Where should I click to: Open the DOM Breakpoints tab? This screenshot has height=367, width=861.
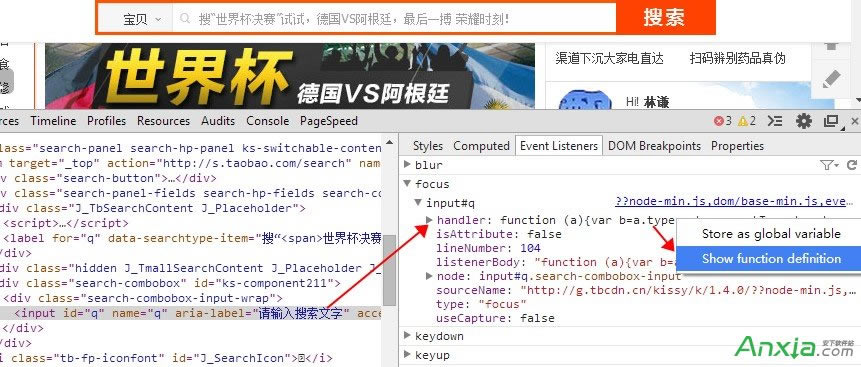point(654,146)
